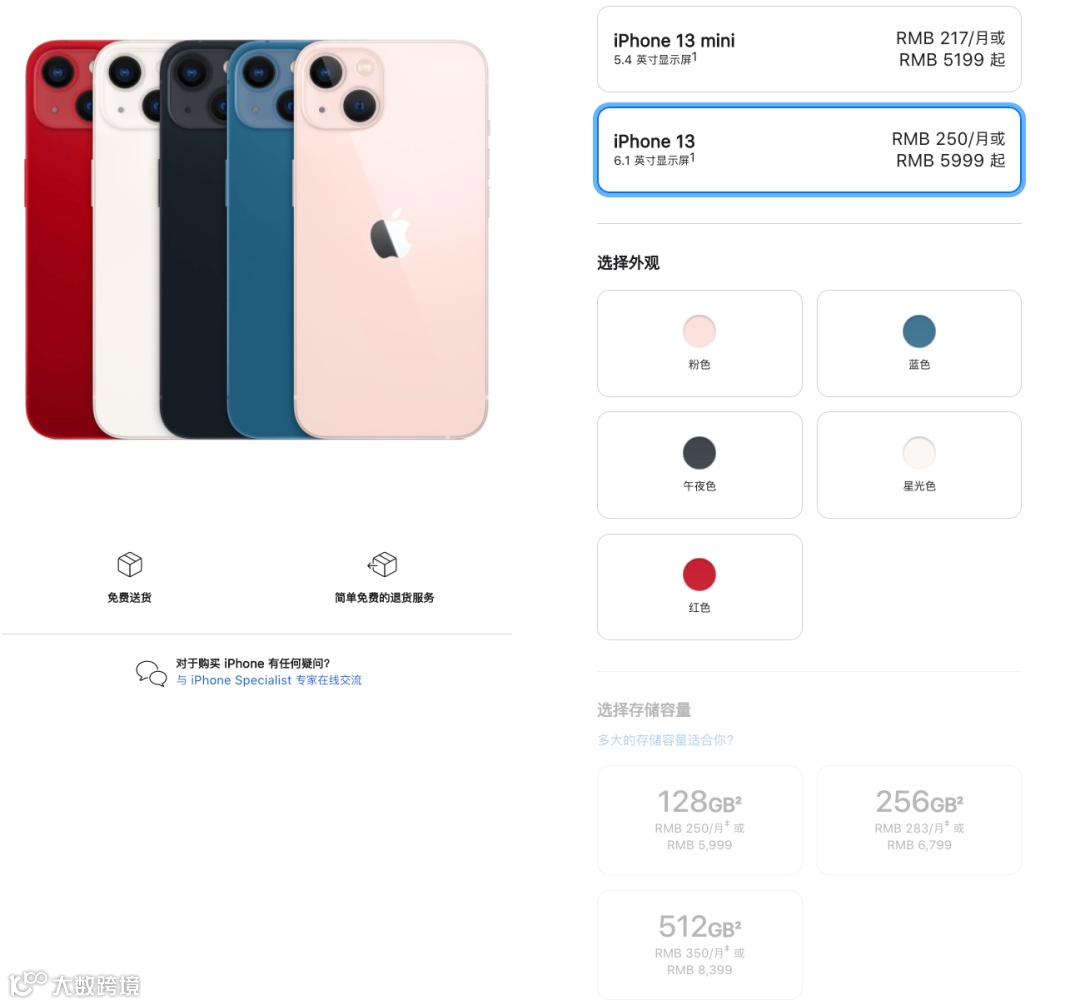Select 256GB storage option

[919, 820]
